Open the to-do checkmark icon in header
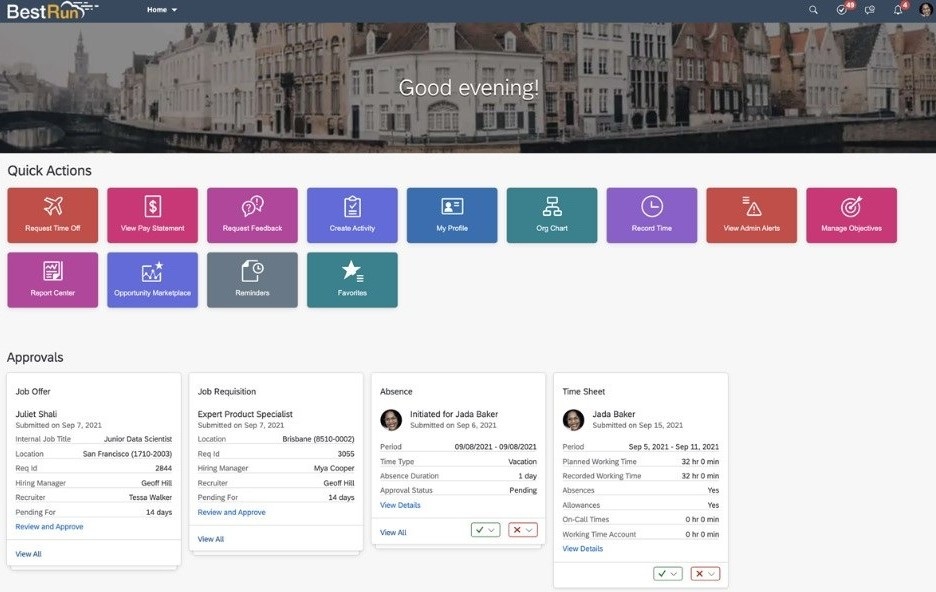Viewport: 936px width, 592px height. 842,10
